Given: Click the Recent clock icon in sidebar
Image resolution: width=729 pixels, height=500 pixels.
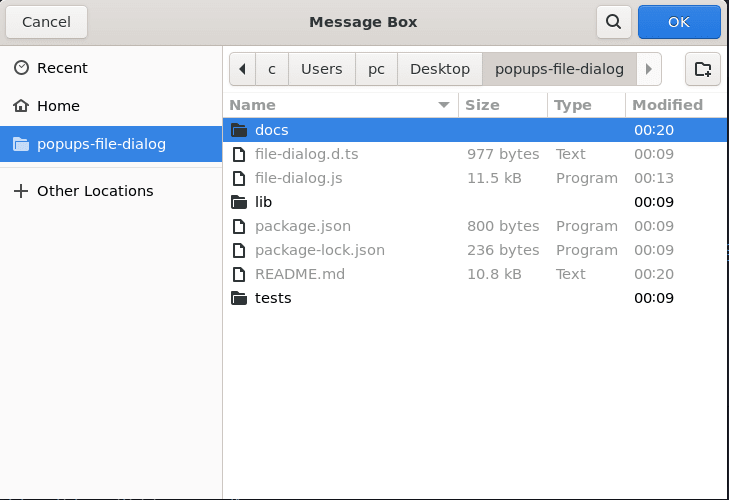Looking at the screenshot, I should pyautogui.click(x=21, y=68).
